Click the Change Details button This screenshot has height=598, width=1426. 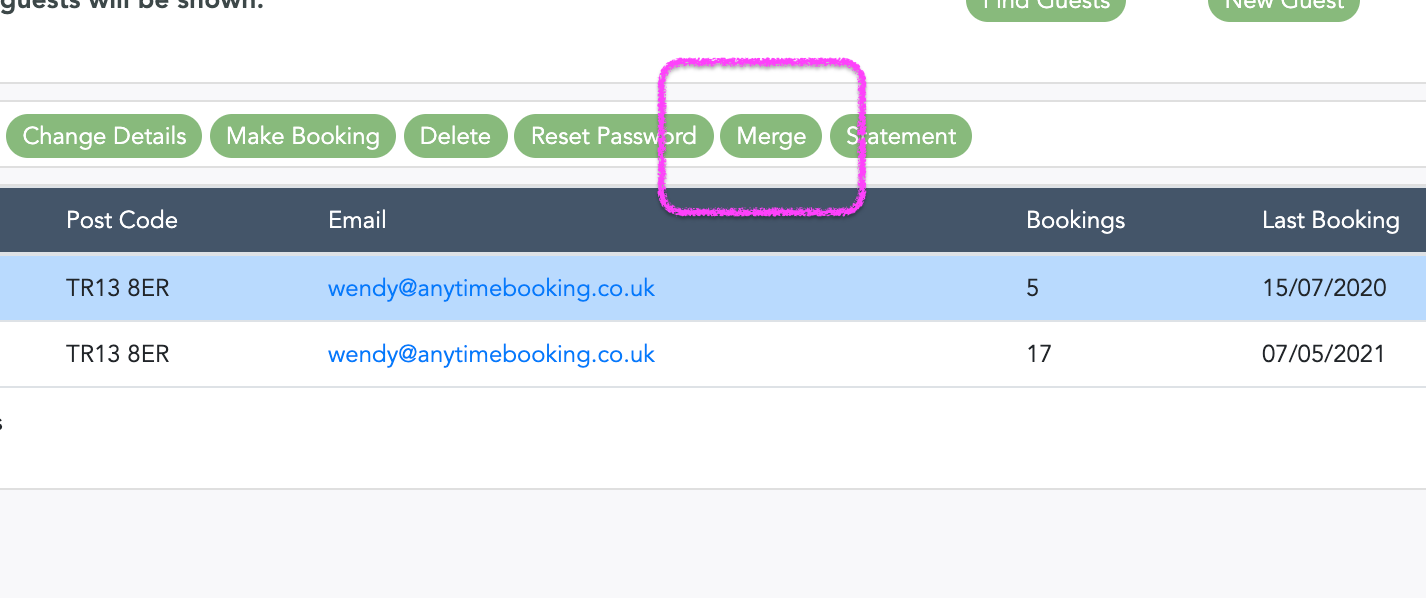[104, 136]
